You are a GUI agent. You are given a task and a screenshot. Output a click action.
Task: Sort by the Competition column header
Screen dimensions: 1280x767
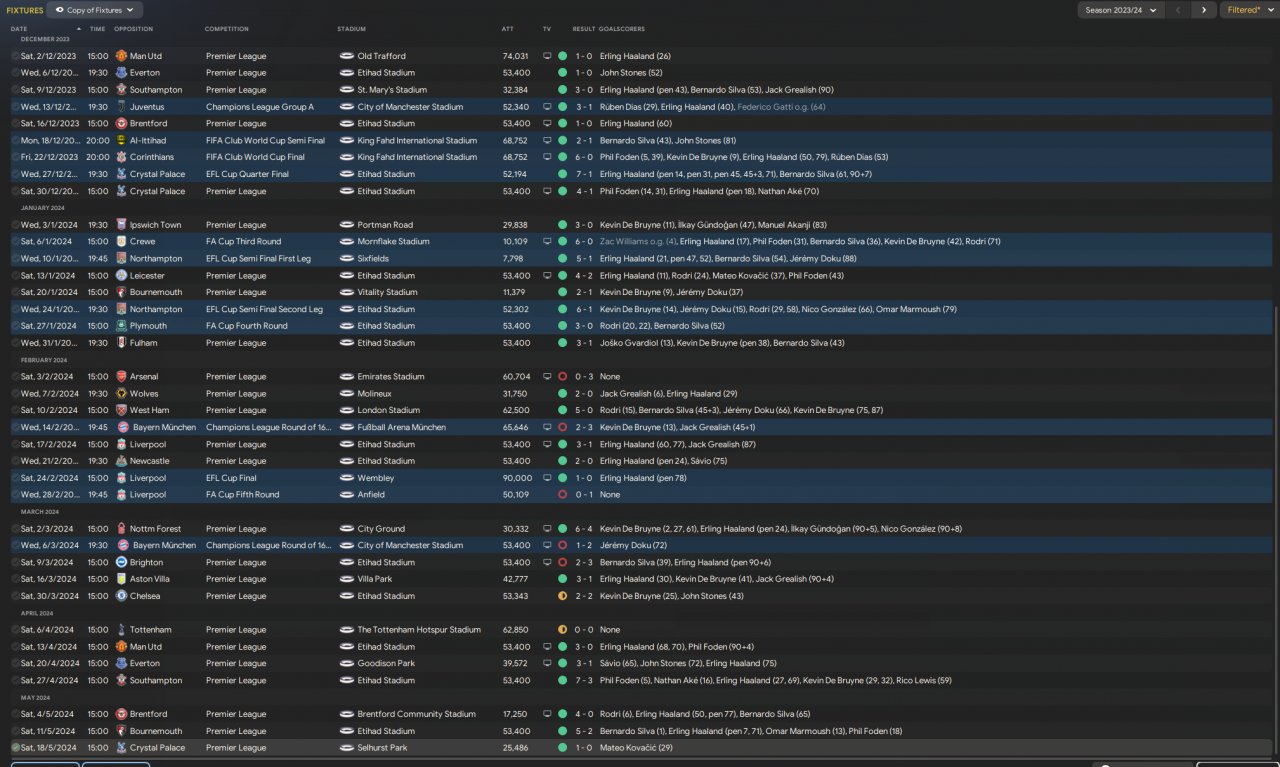[227, 29]
